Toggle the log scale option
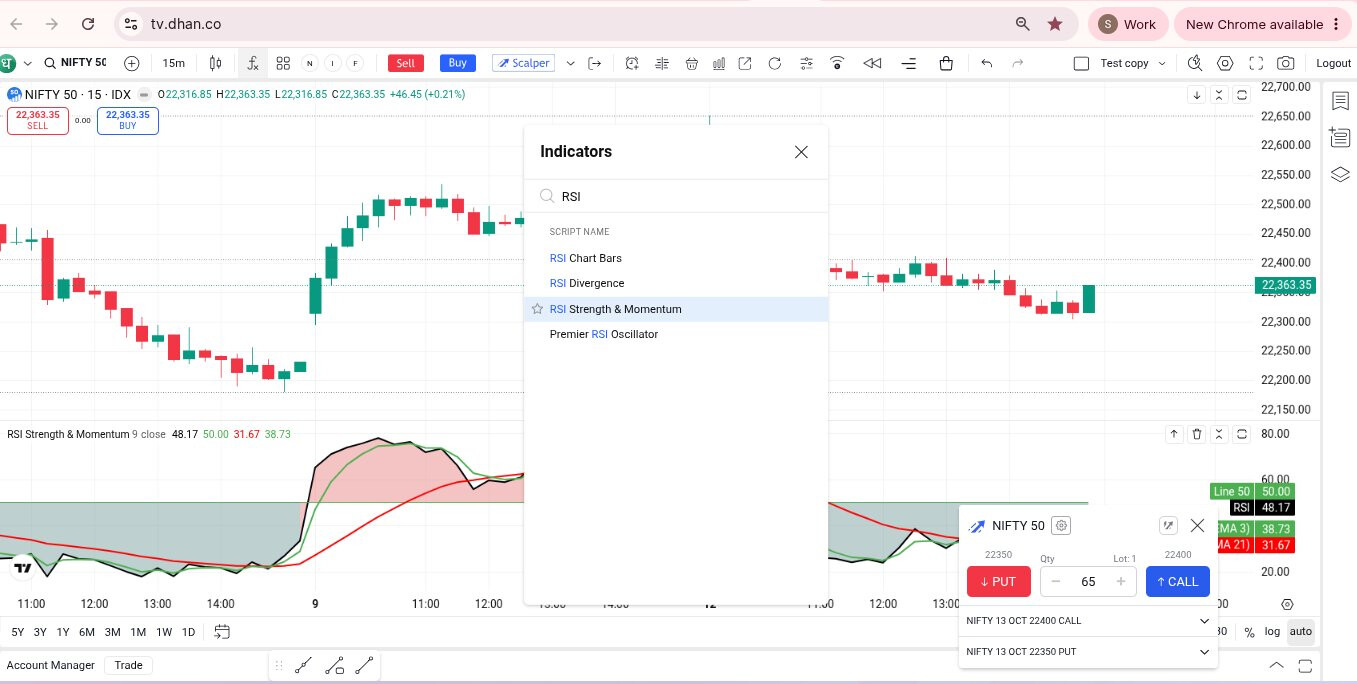This screenshot has height=684, width=1357. tap(1272, 631)
